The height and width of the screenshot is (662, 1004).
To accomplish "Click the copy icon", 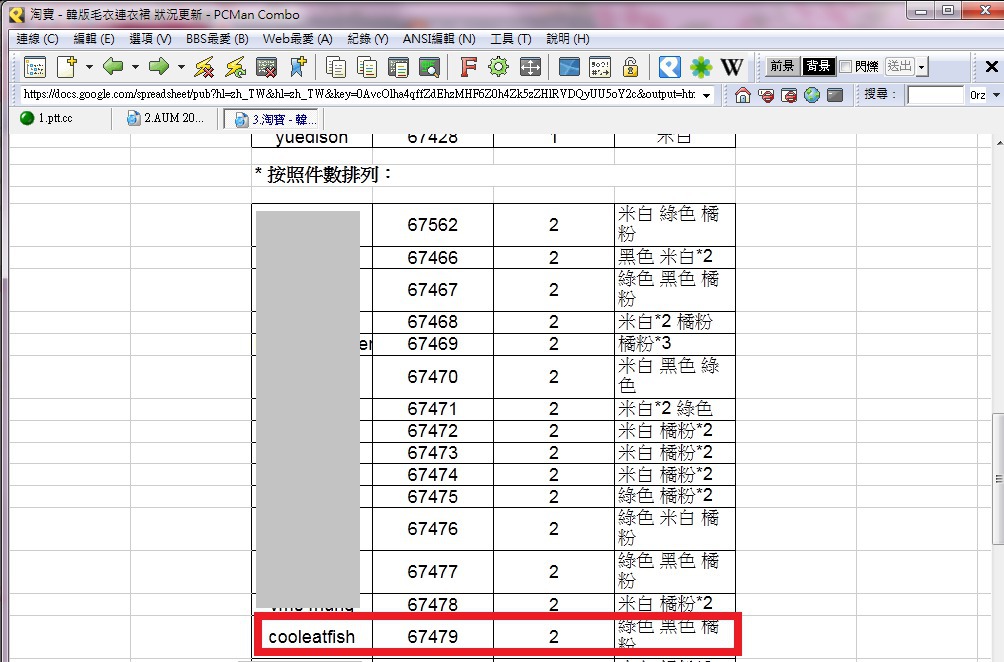I will click(336, 67).
